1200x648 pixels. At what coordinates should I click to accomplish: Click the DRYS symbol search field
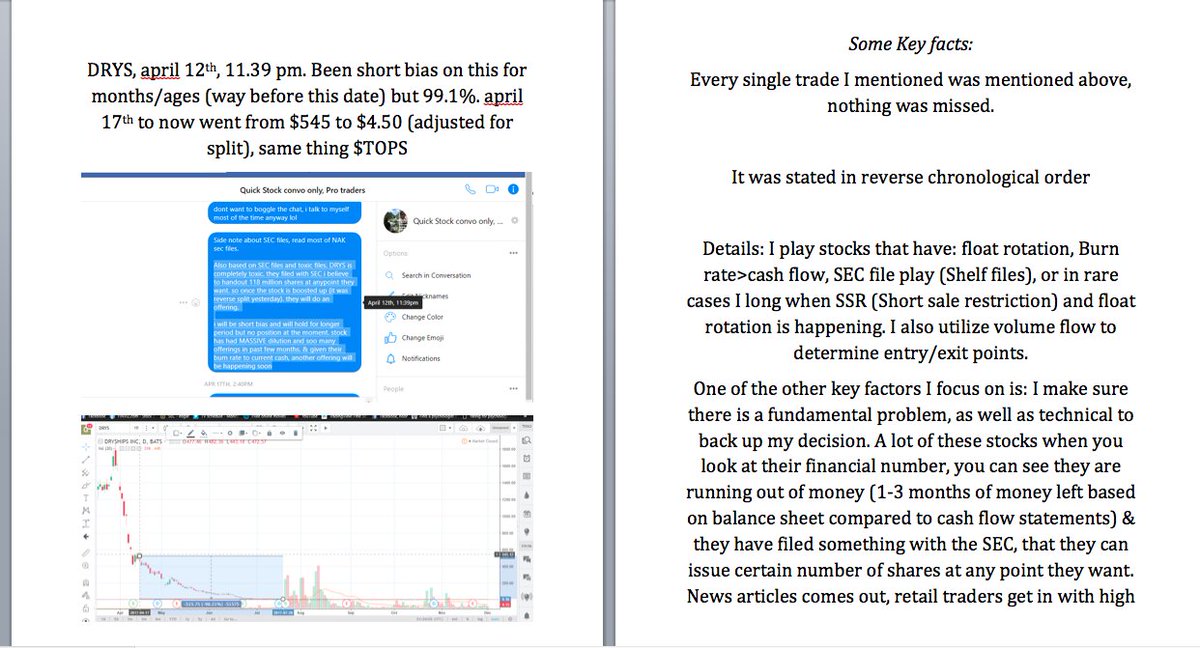tap(114, 428)
